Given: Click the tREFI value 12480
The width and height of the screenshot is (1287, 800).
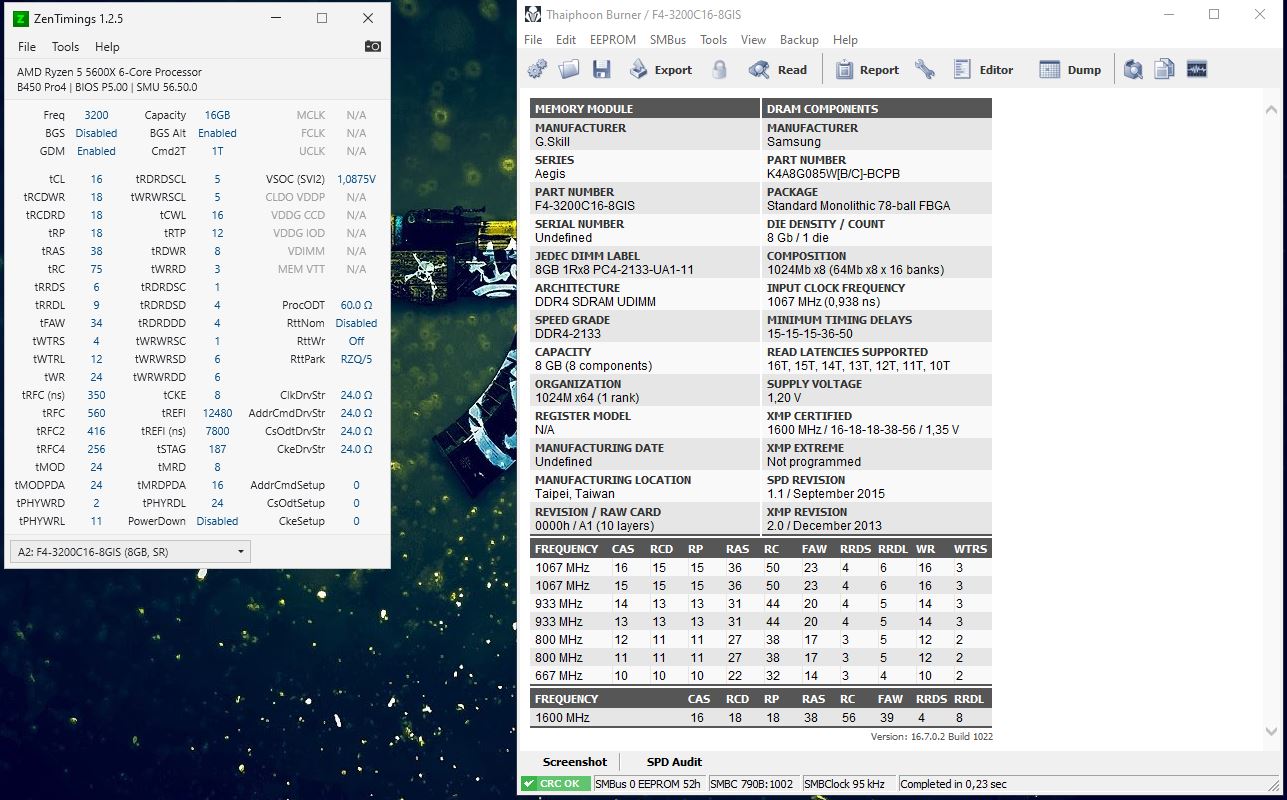Looking at the screenshot, I should (217, 413).
